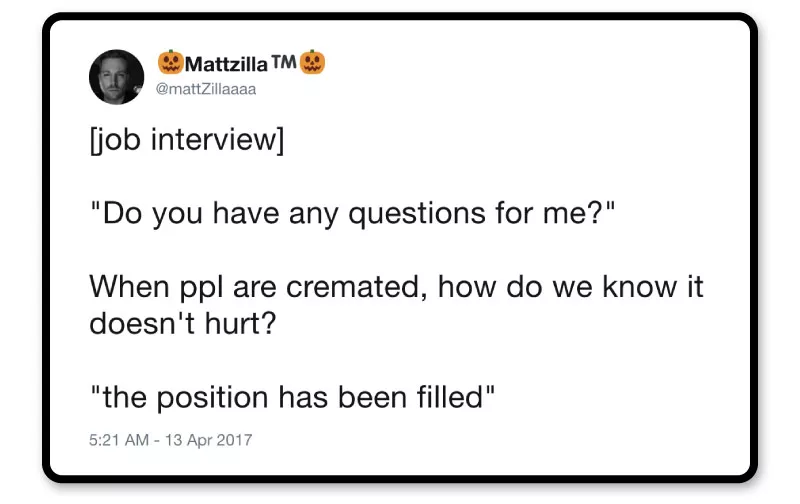Click the pumpkin emoji after the TM symbol
This screenshot has width=800, height=504.
point(314,62)
